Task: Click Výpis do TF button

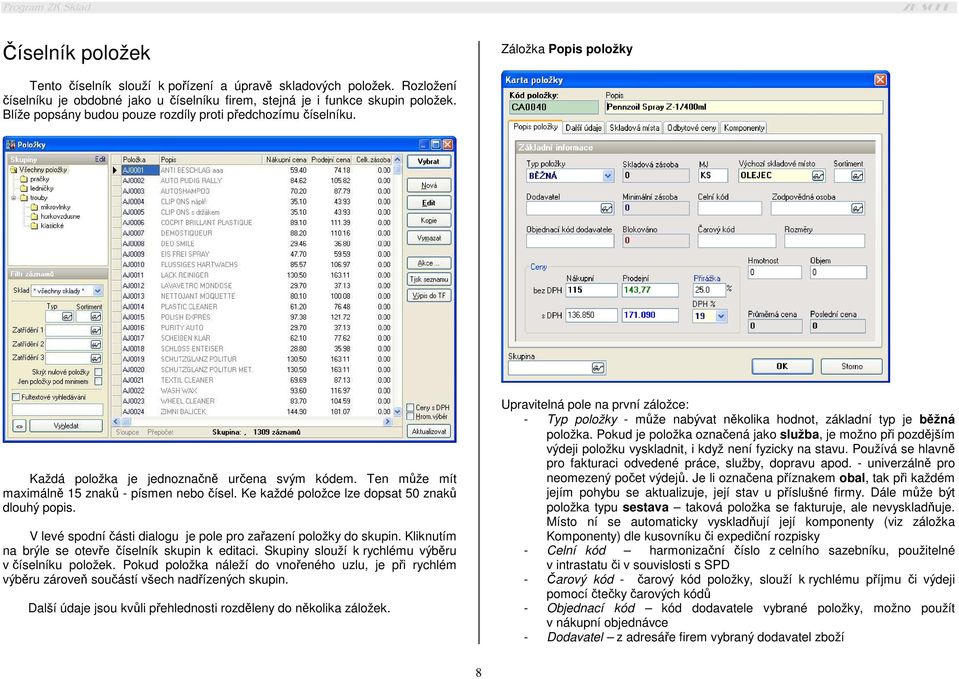Action: pyautogui.click(x=429, y=295)
